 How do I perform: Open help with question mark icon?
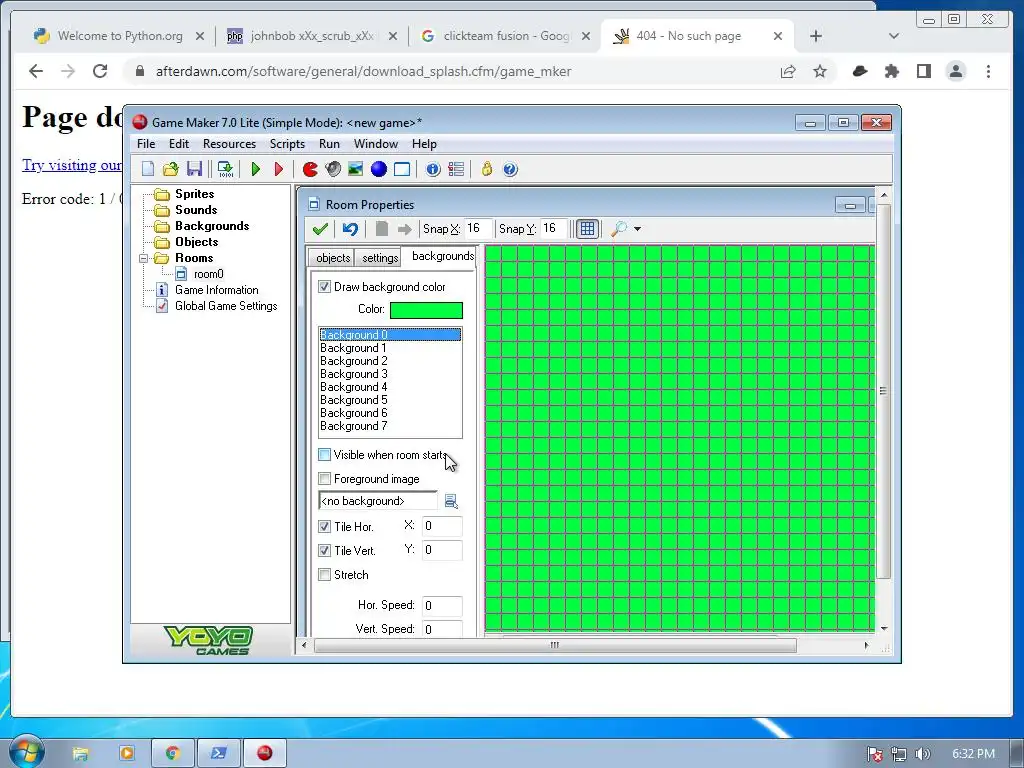pos(510,169)
